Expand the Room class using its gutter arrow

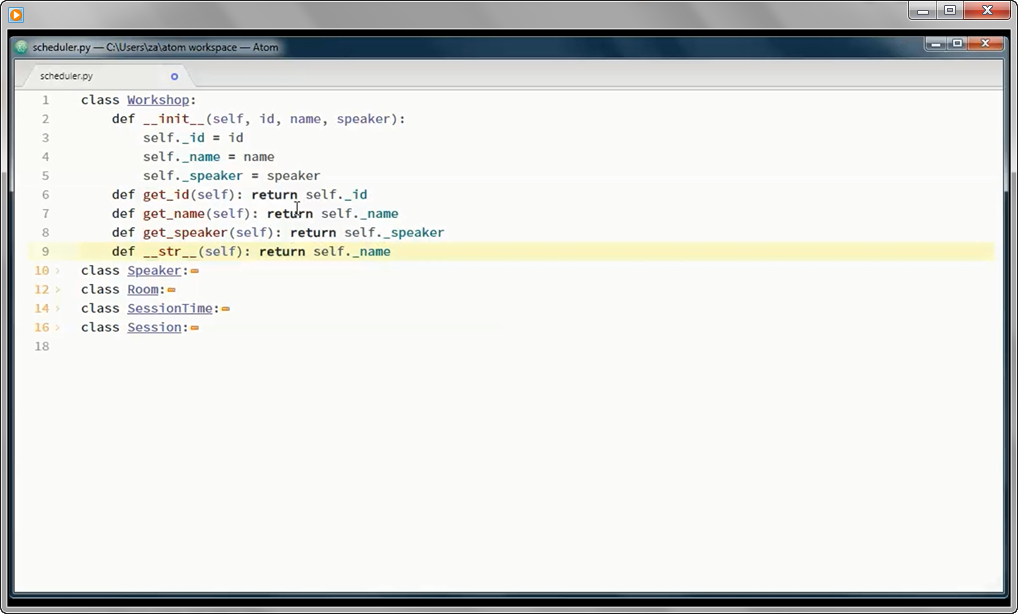point(58,289)
